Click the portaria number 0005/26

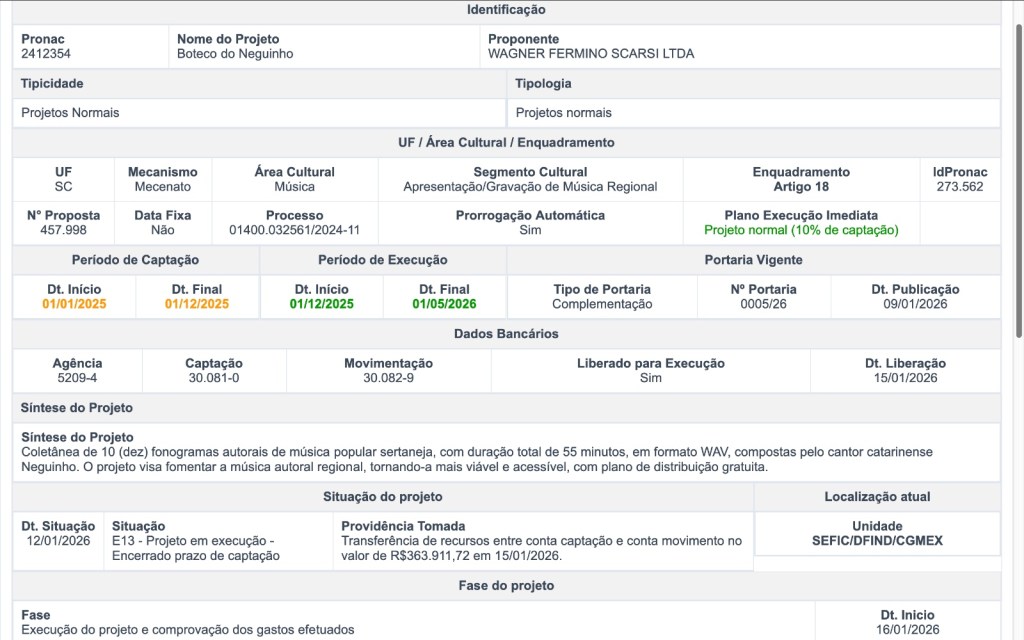tap(764, 304)
